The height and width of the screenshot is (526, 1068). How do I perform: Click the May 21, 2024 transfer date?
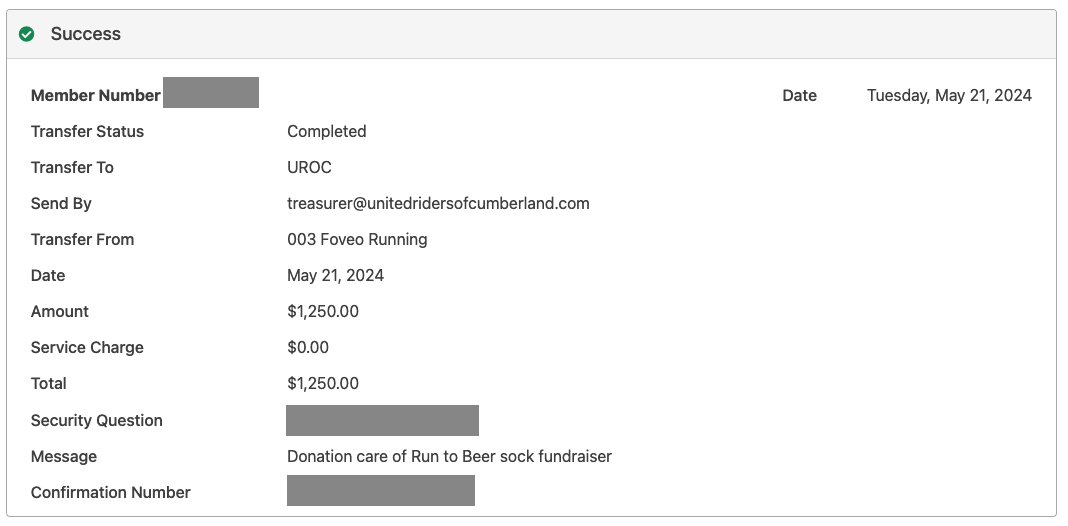click(x=336, y=276)
